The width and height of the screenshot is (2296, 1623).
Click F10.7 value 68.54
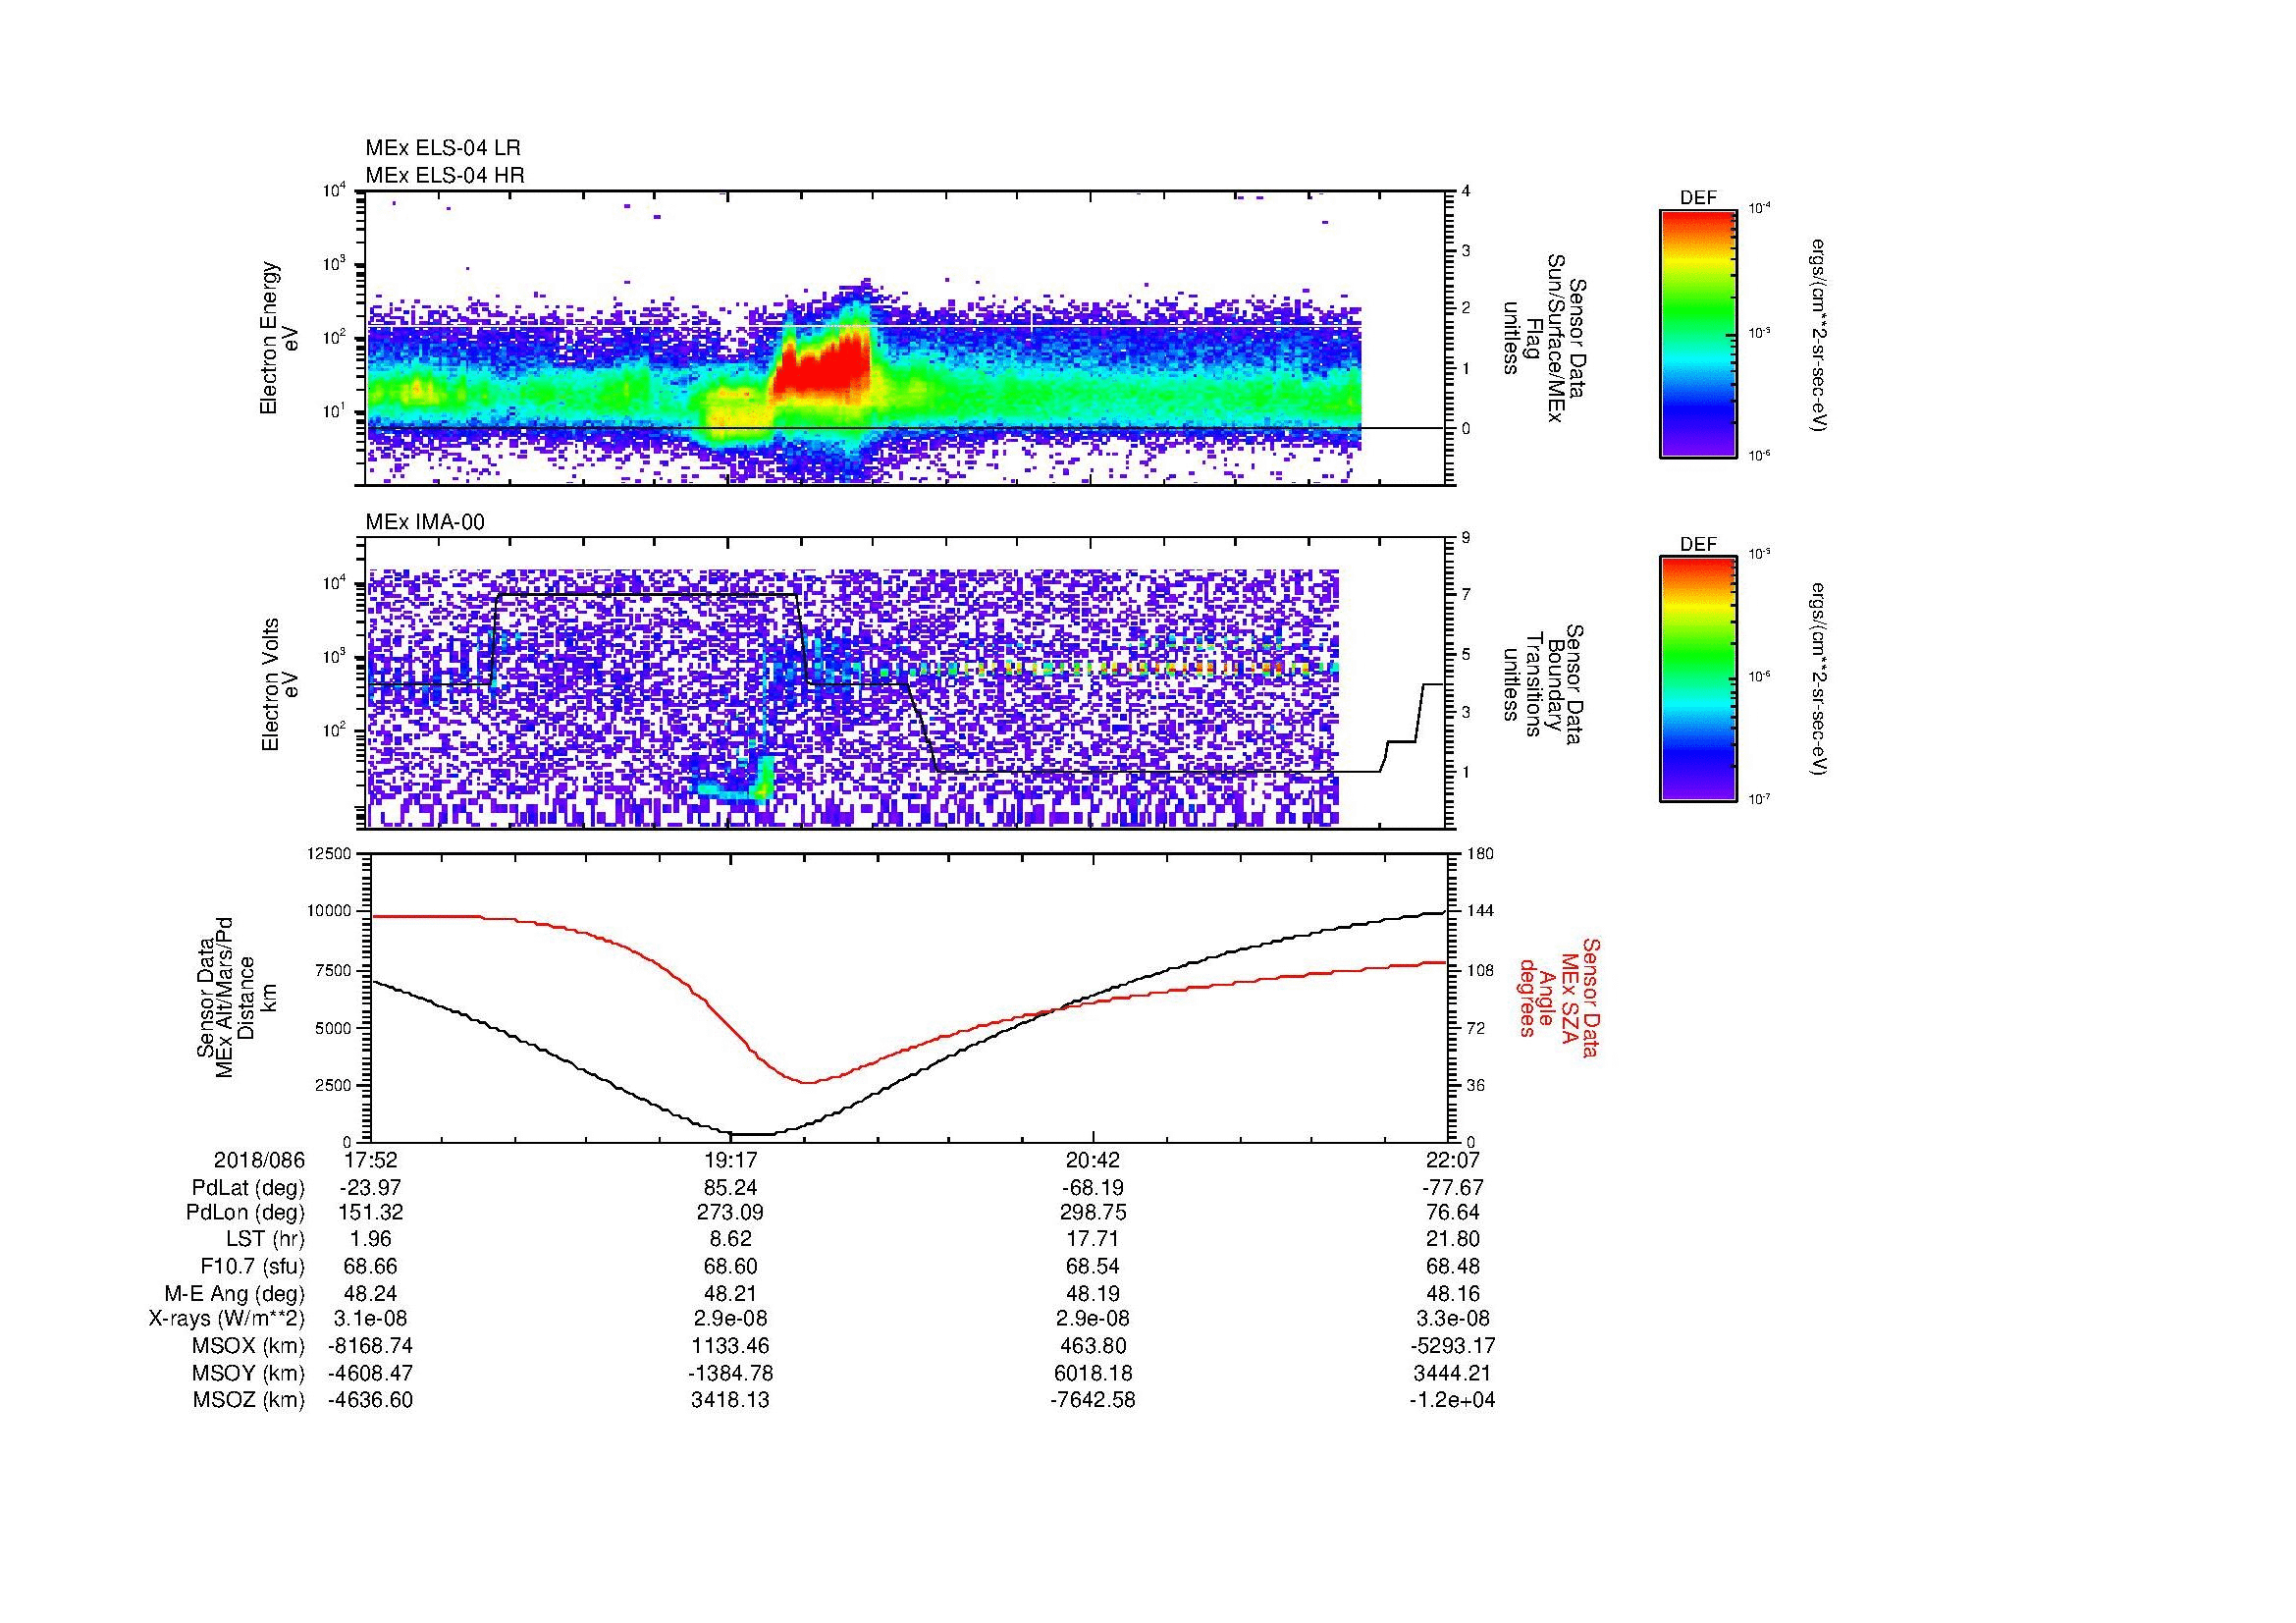tap(1093, 1266)
